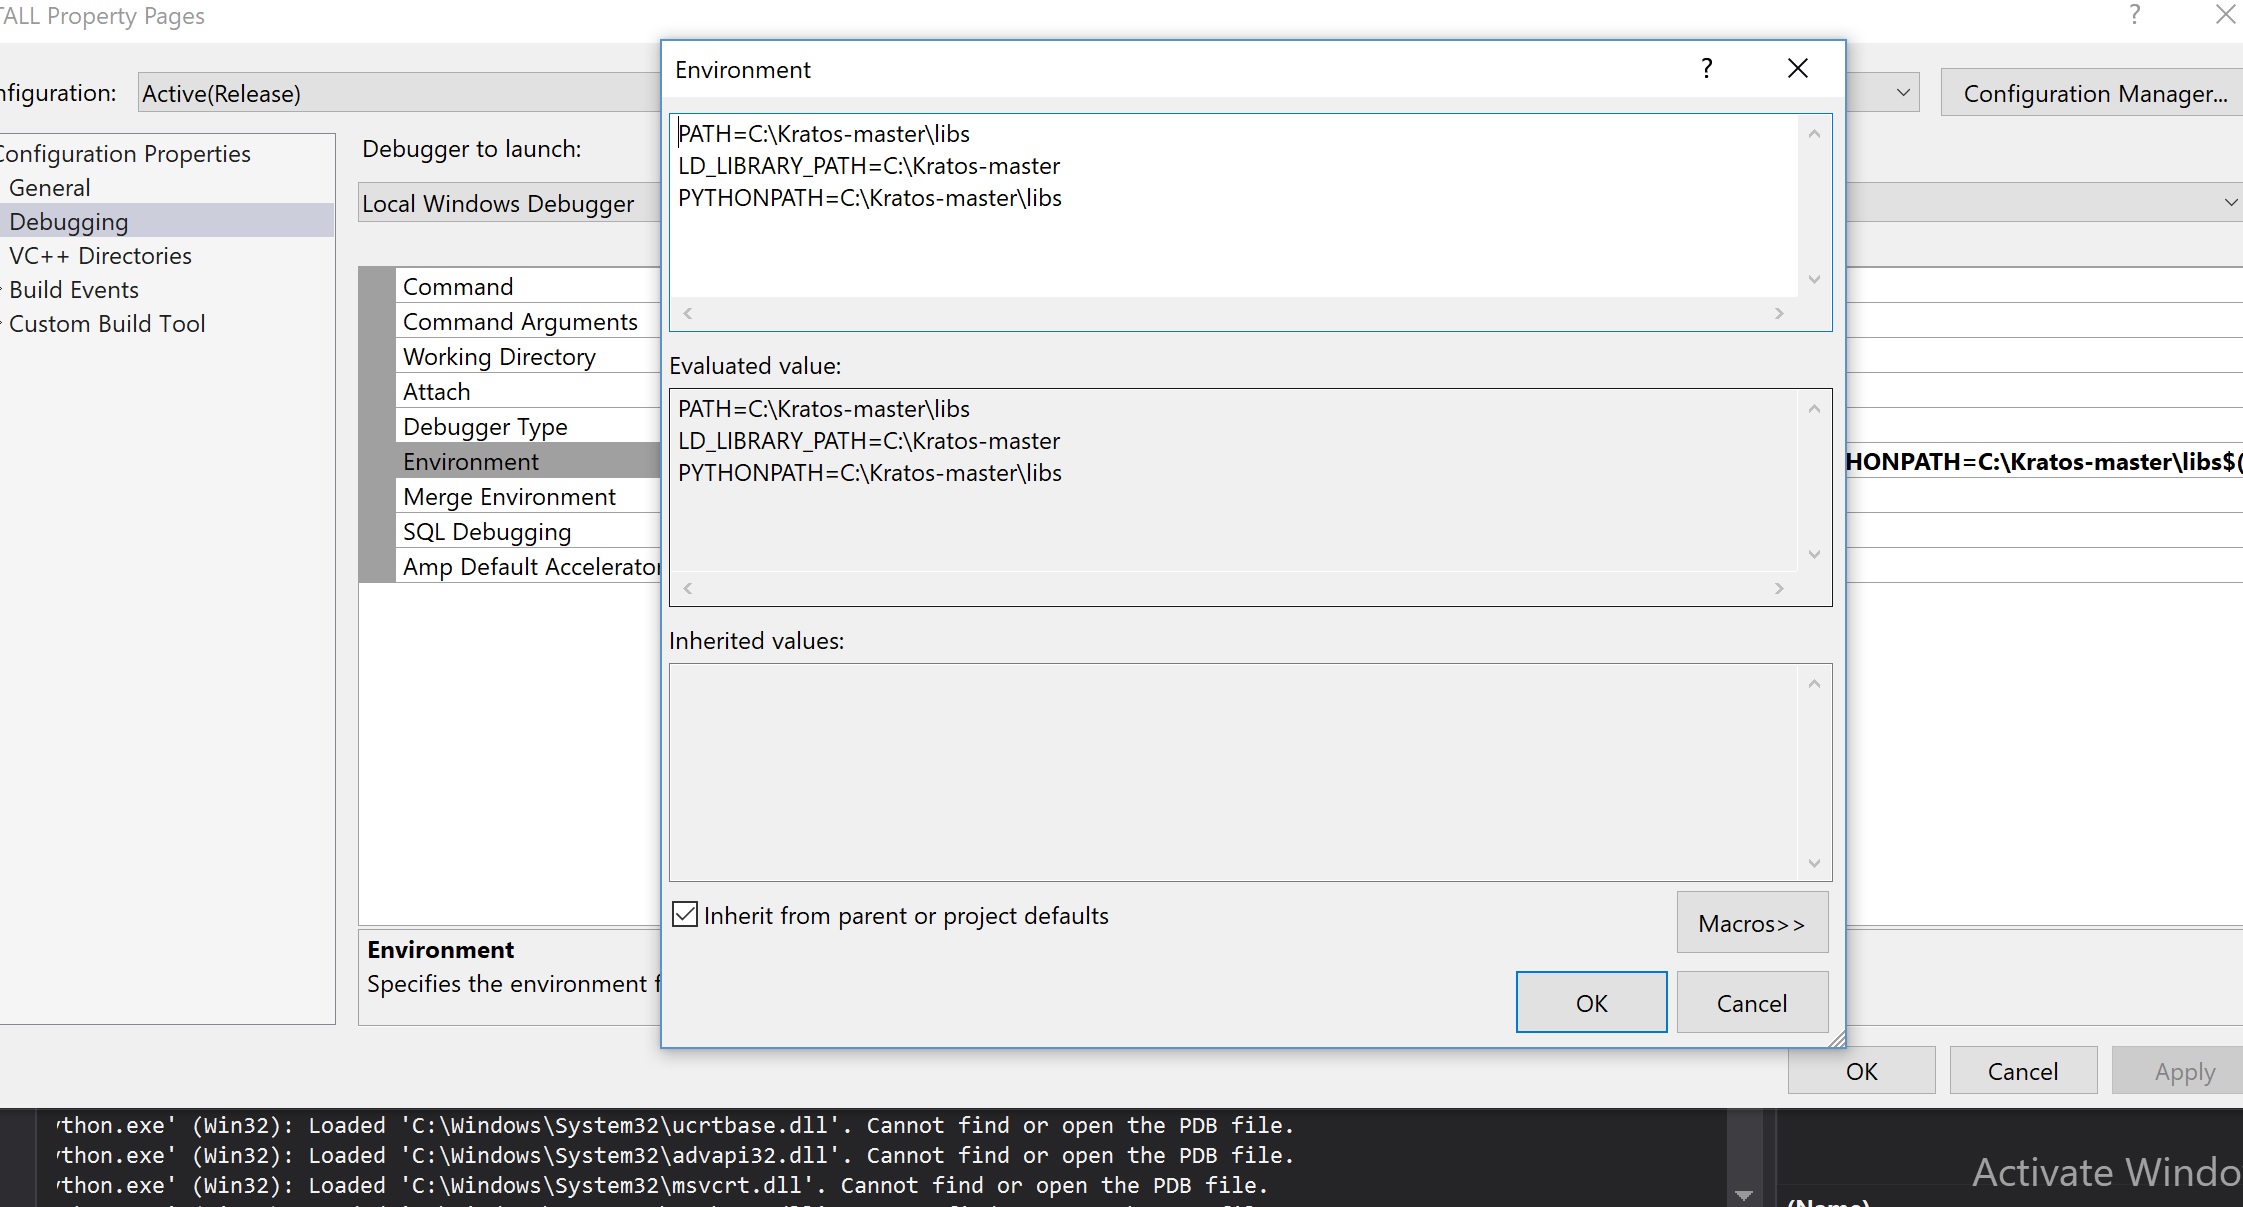
Task: Select the Environment property row
Action: 471,461
